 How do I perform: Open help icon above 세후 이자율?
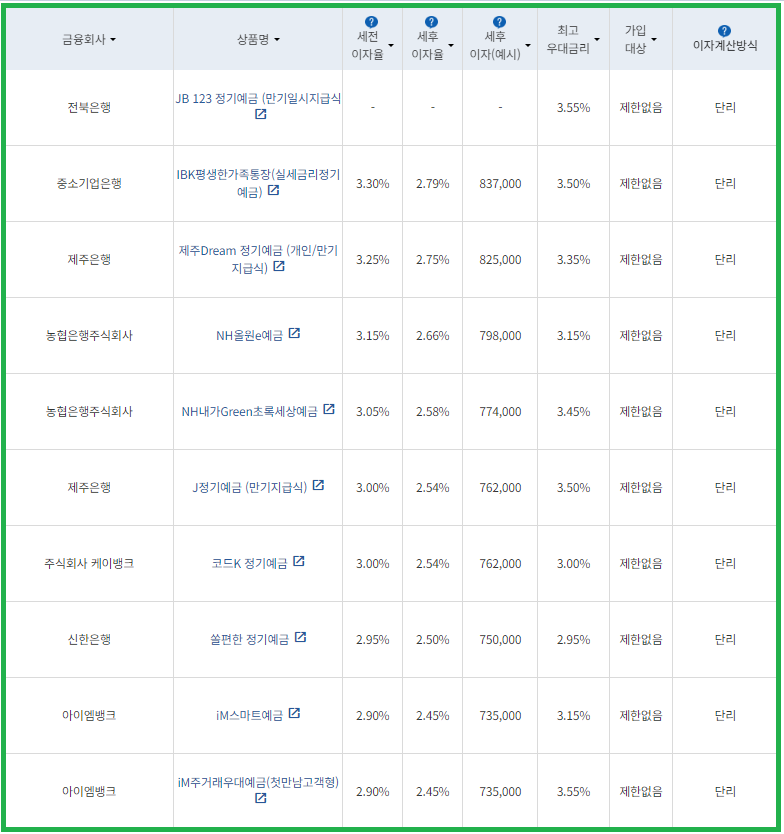point(431,22)
